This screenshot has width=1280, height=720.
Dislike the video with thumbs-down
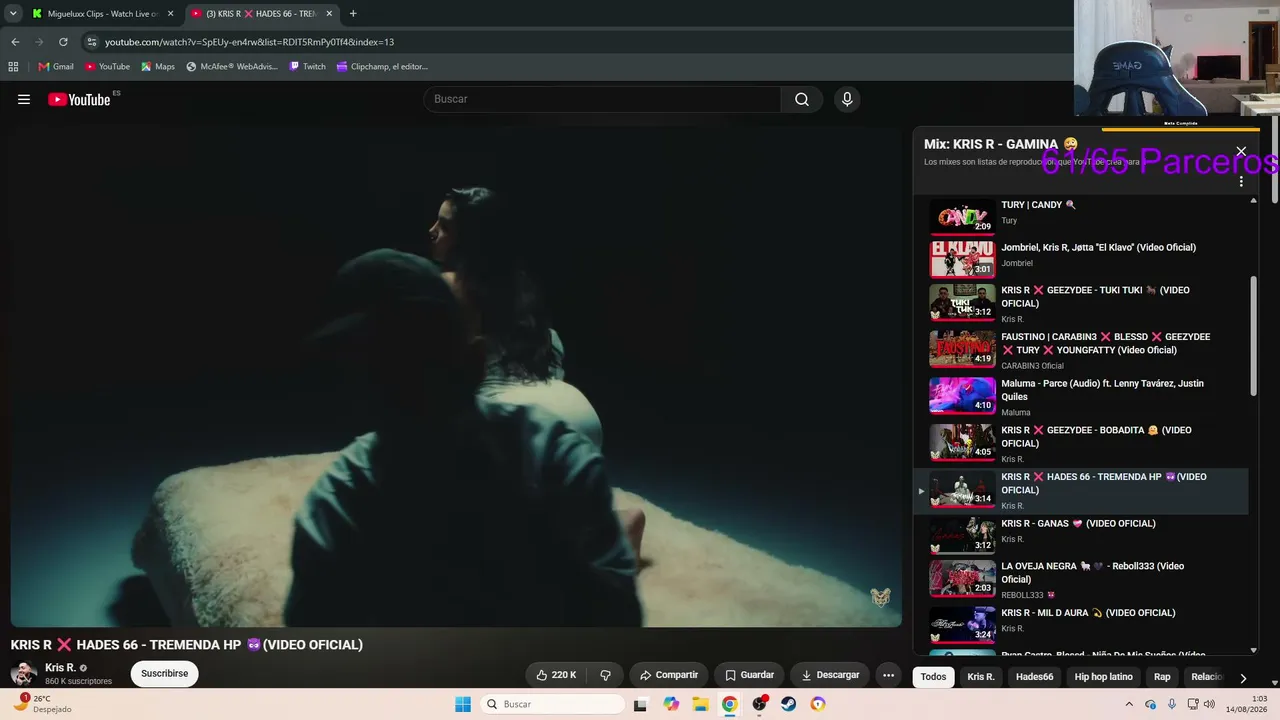click(x=605, y=675)
